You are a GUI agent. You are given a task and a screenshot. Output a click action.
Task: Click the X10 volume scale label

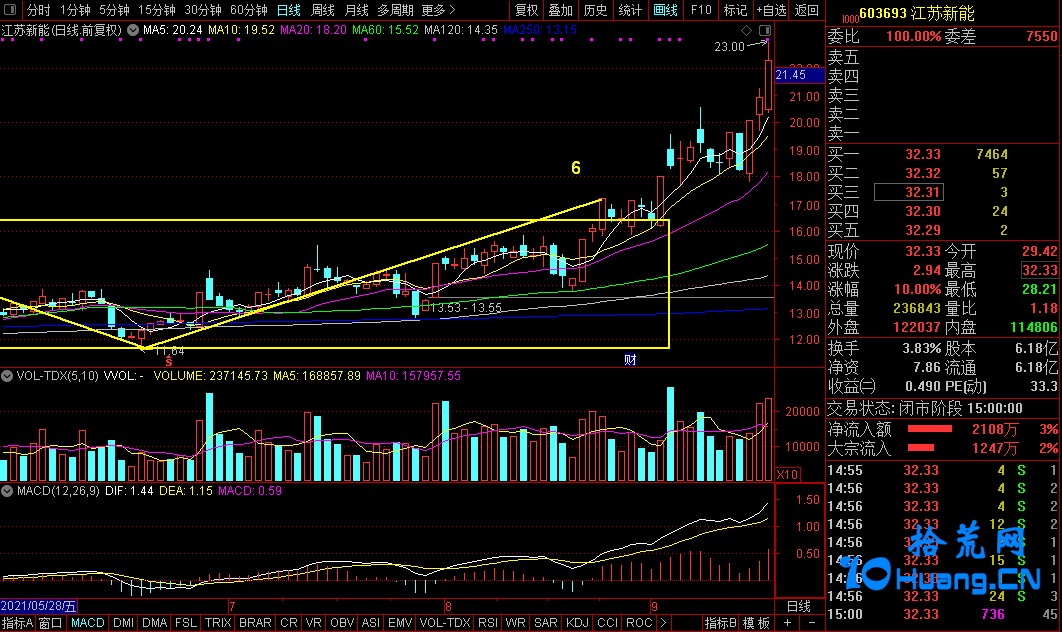(x=787, y=474)
